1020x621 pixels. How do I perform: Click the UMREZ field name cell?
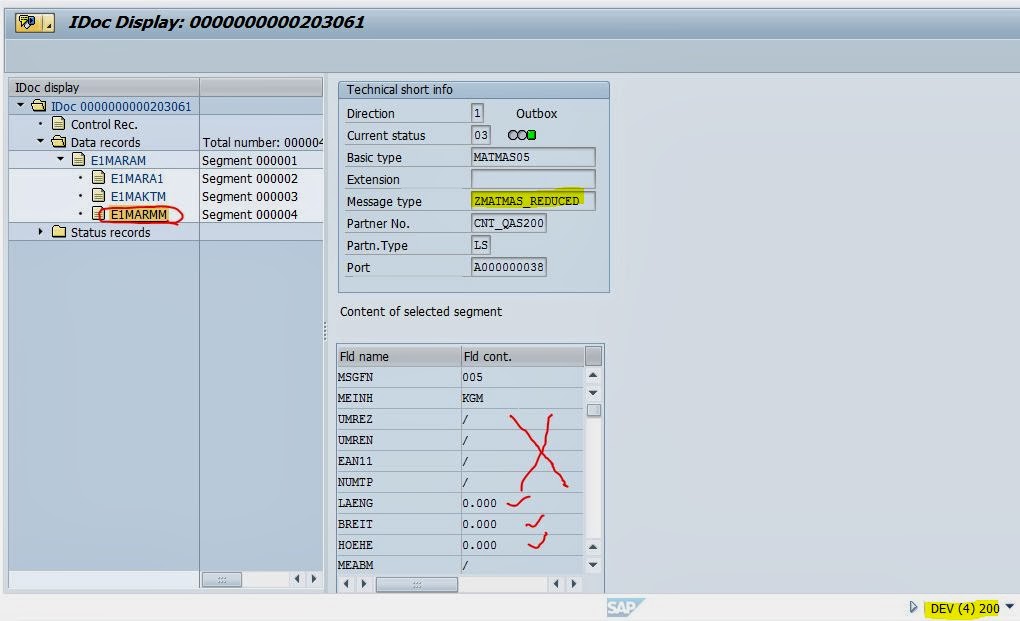click(x=399, y=419)
